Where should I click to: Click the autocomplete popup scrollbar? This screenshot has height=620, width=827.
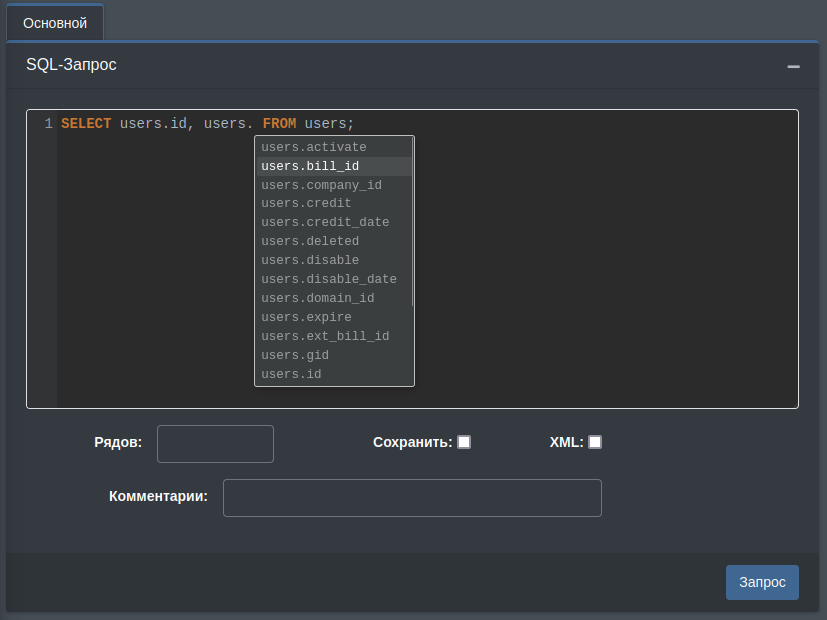pos(412,222)
